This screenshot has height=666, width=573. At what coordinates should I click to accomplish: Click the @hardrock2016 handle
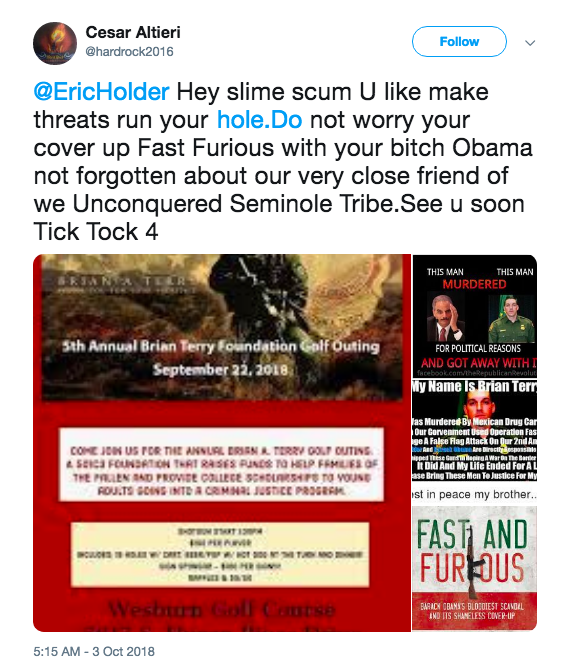coord(130,52)
